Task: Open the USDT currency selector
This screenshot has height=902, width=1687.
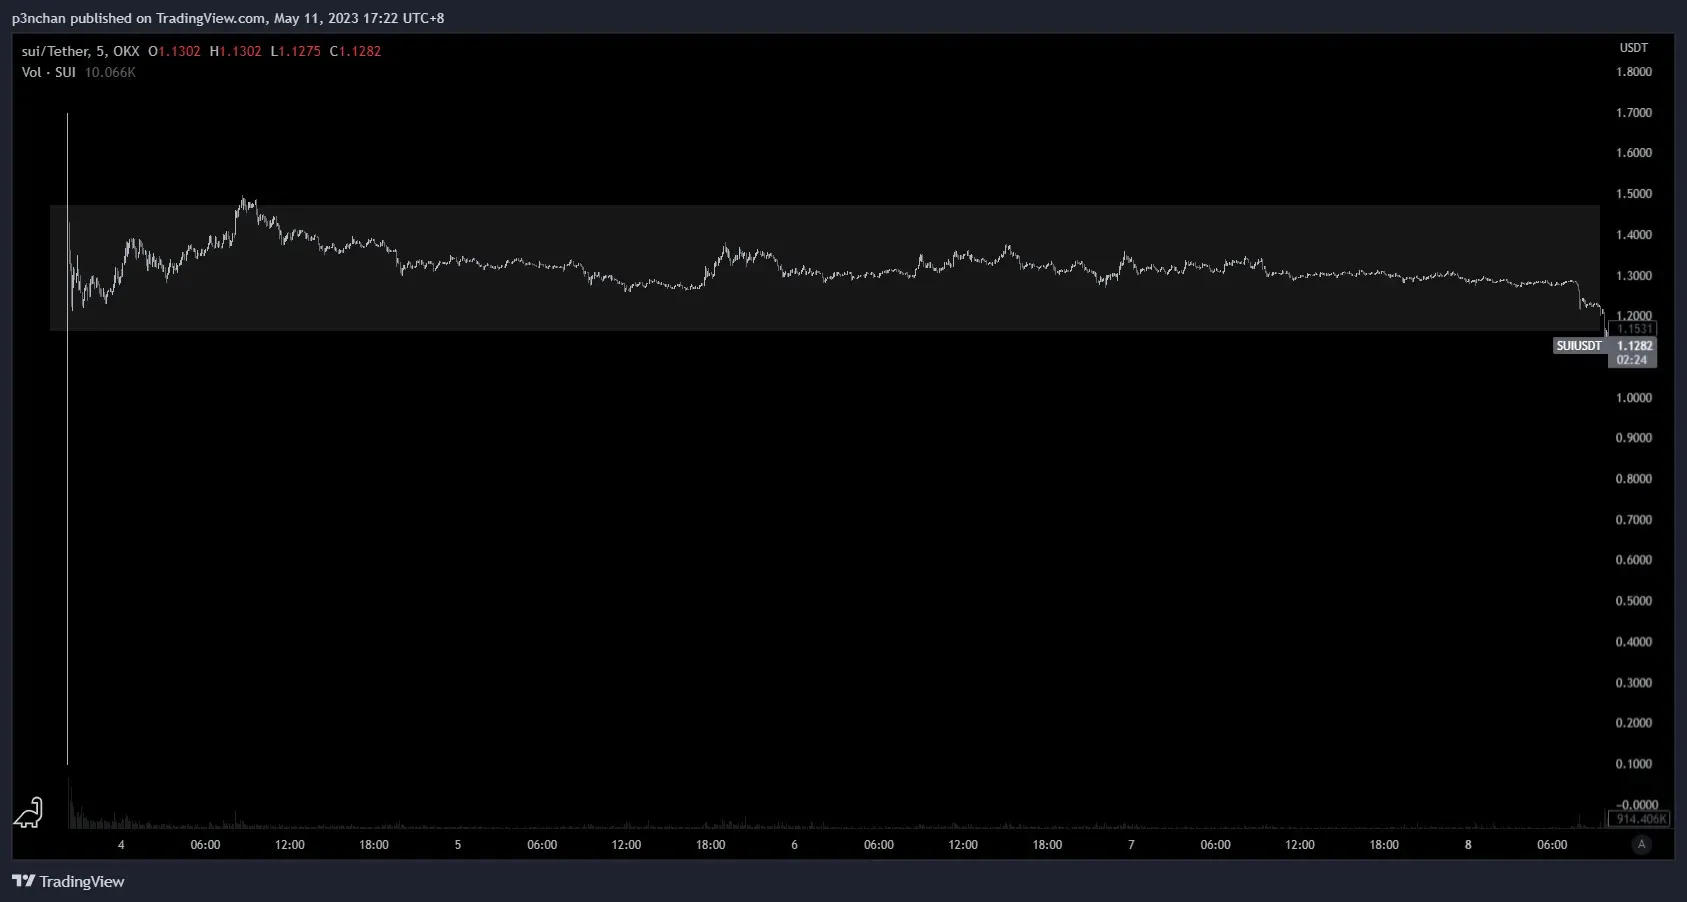Action: [x=1633, y=48]
